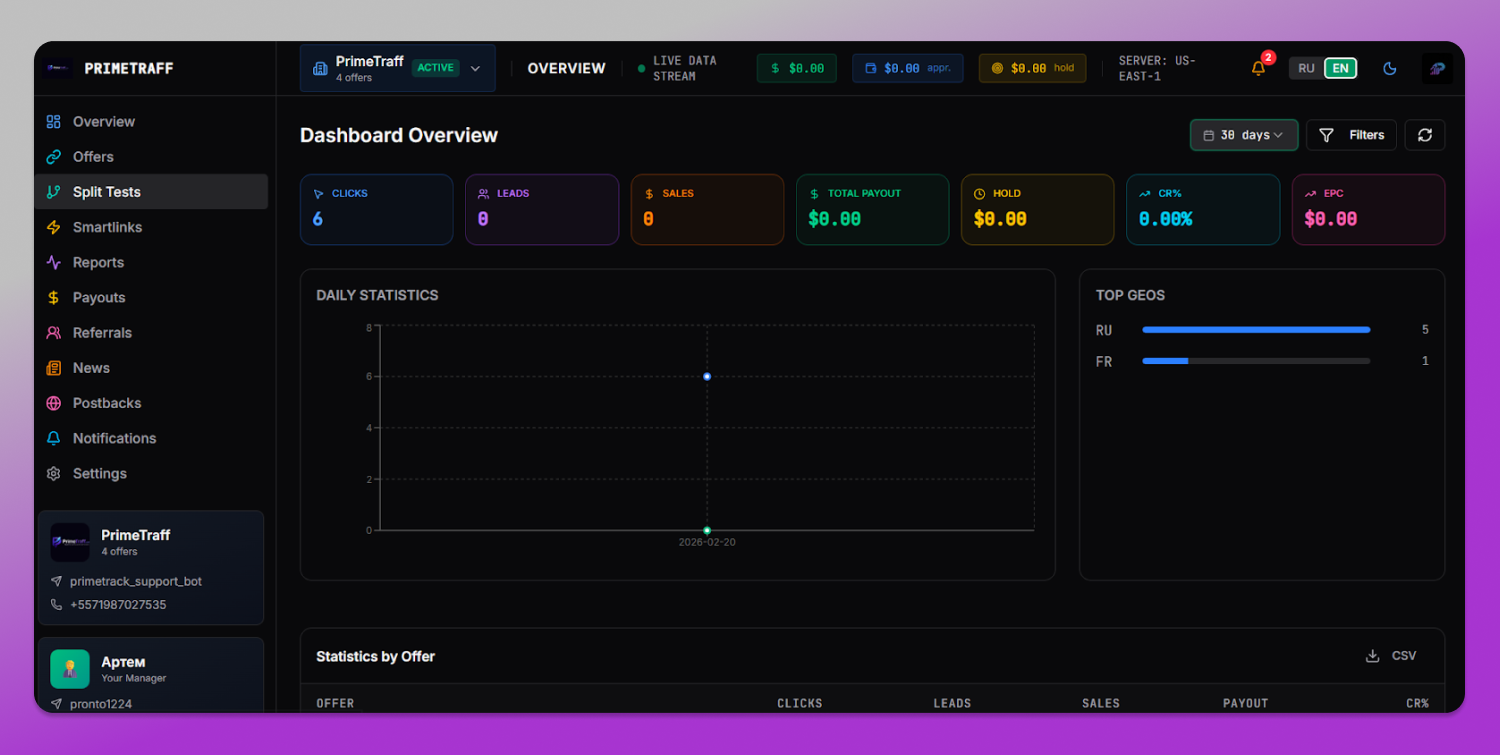Click the Referrals people icon in the sidebar
Image resolution: width=1500 pixels, height=755 pixels.
54,332
